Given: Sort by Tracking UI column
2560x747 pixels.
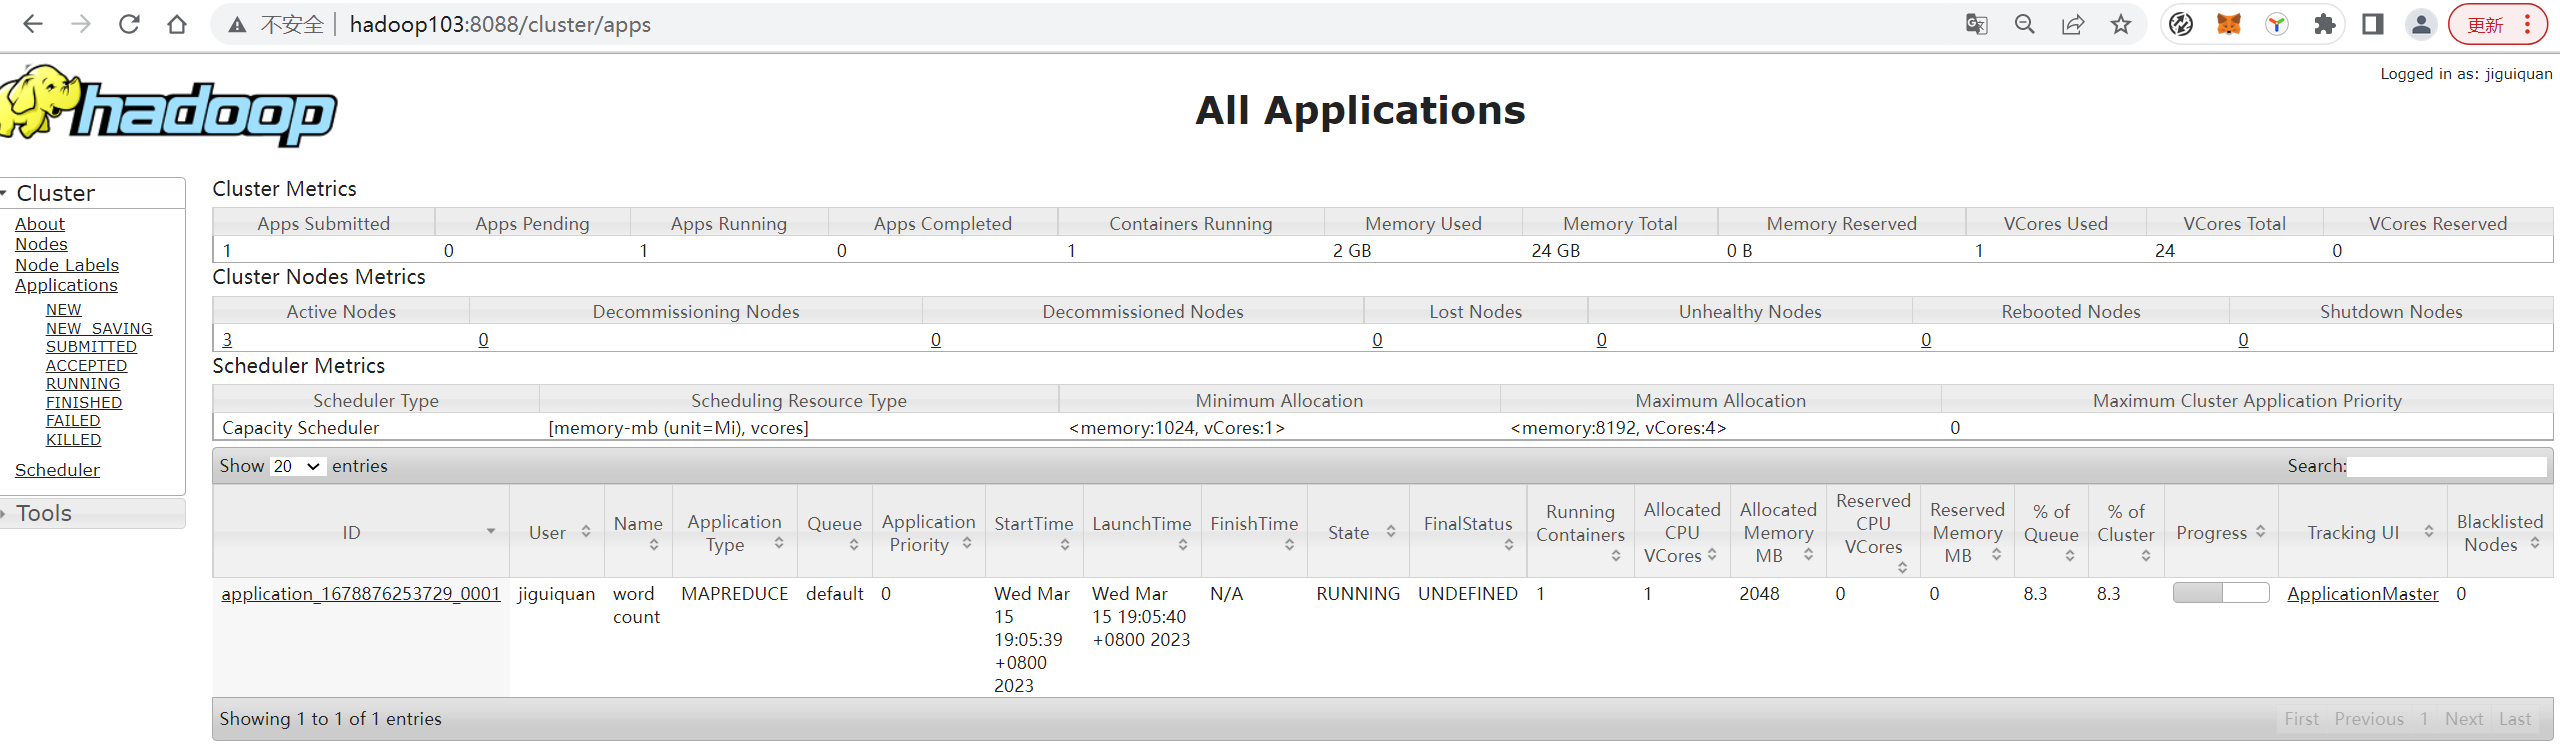Looking at the screenshot, I should [x=2429, y=532].
